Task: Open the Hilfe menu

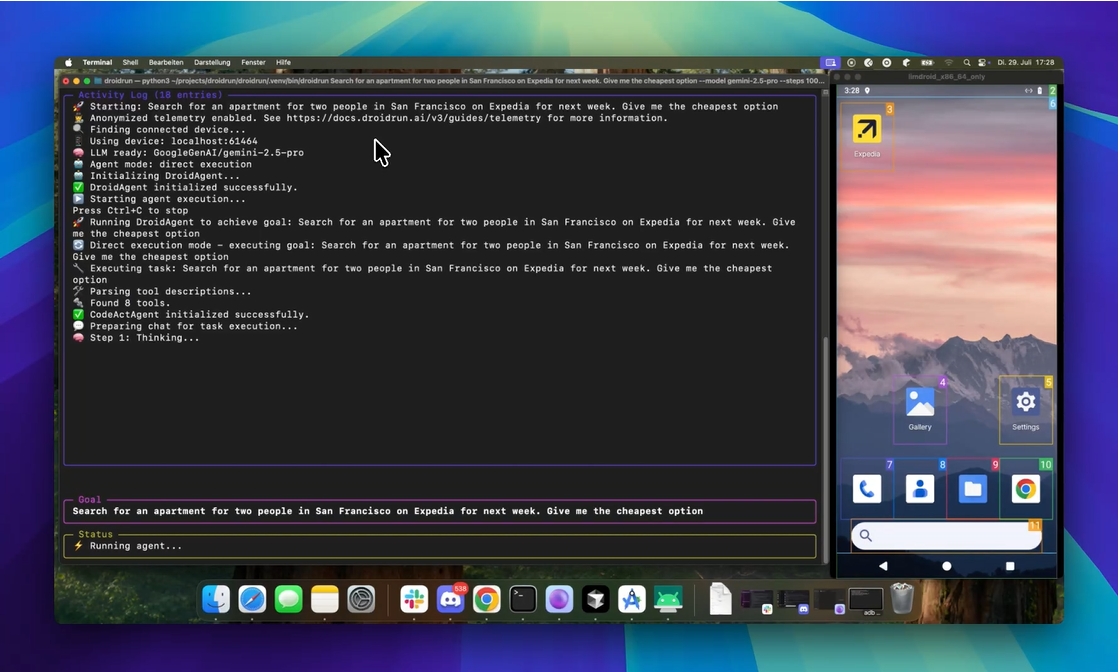Action: [283, 62]
